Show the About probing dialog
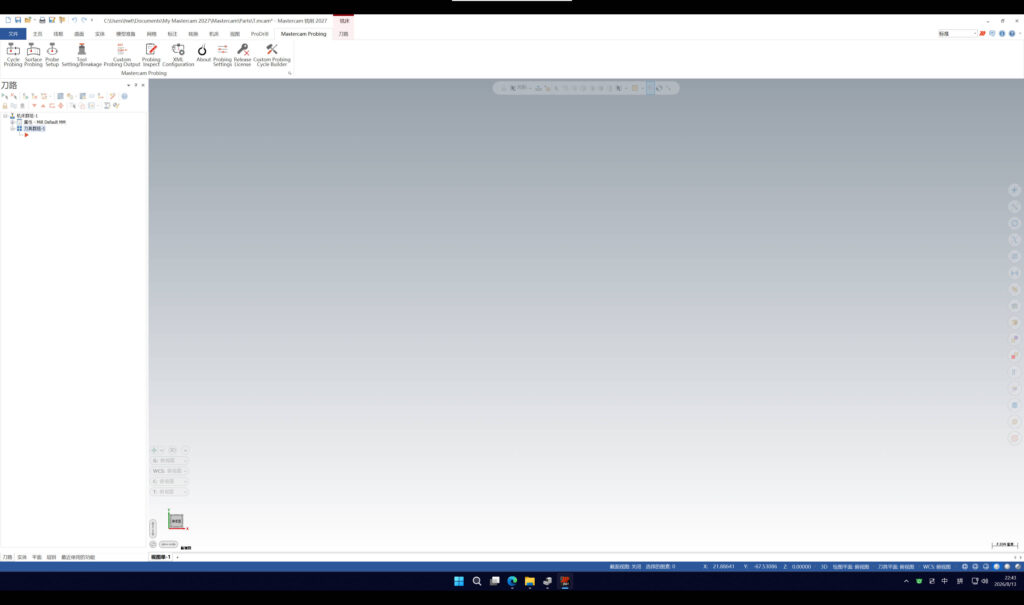Screen dimensions: 1024x605 tap(203, 54)
